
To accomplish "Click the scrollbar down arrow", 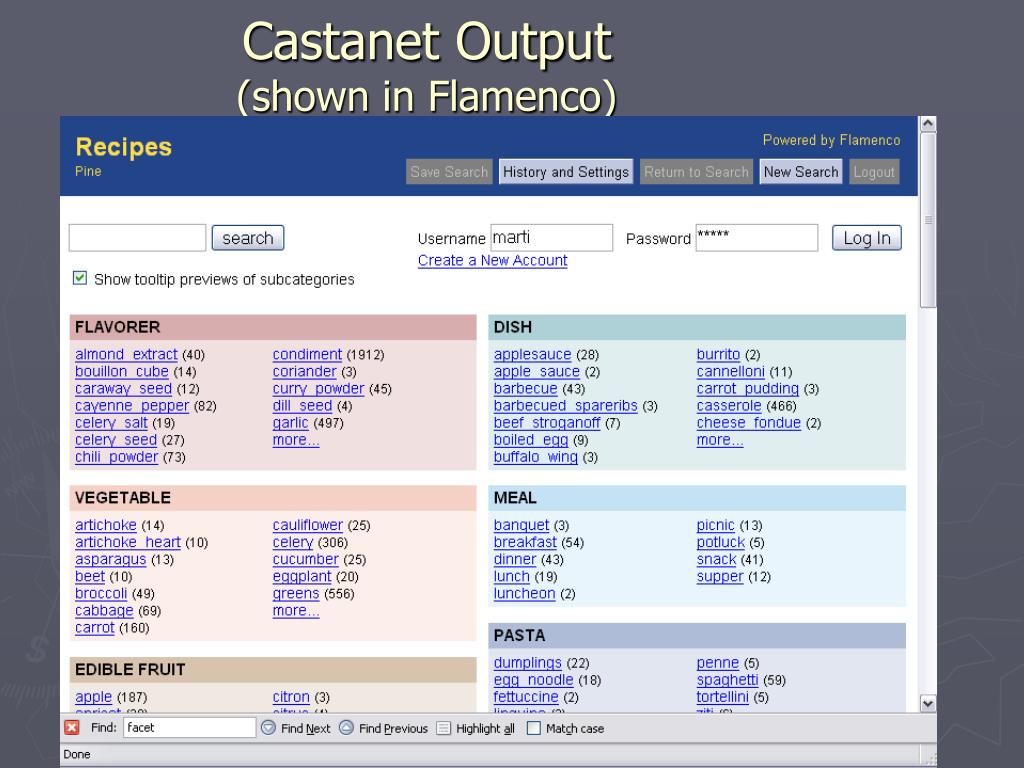I will point(927,703).
